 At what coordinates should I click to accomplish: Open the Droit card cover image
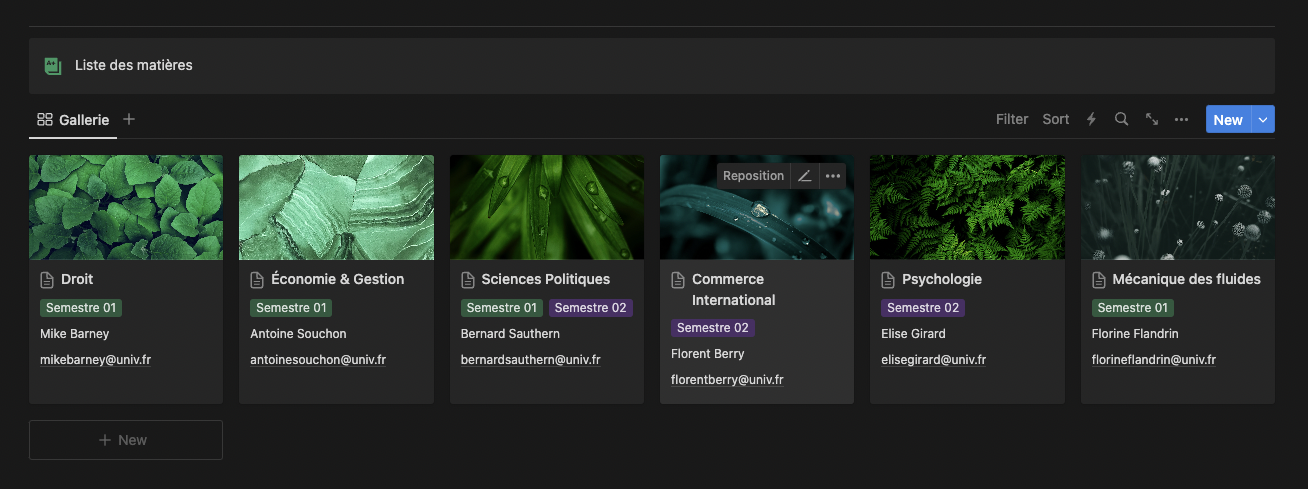(x=125, y=207)
